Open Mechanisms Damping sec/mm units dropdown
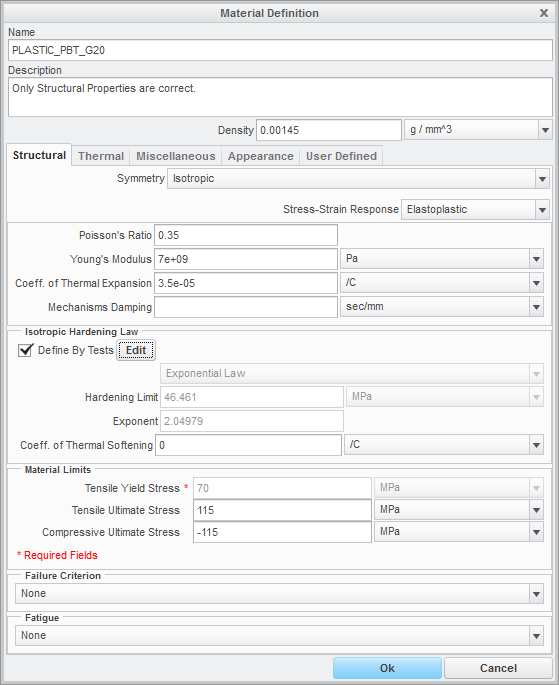 pos(442,307)
